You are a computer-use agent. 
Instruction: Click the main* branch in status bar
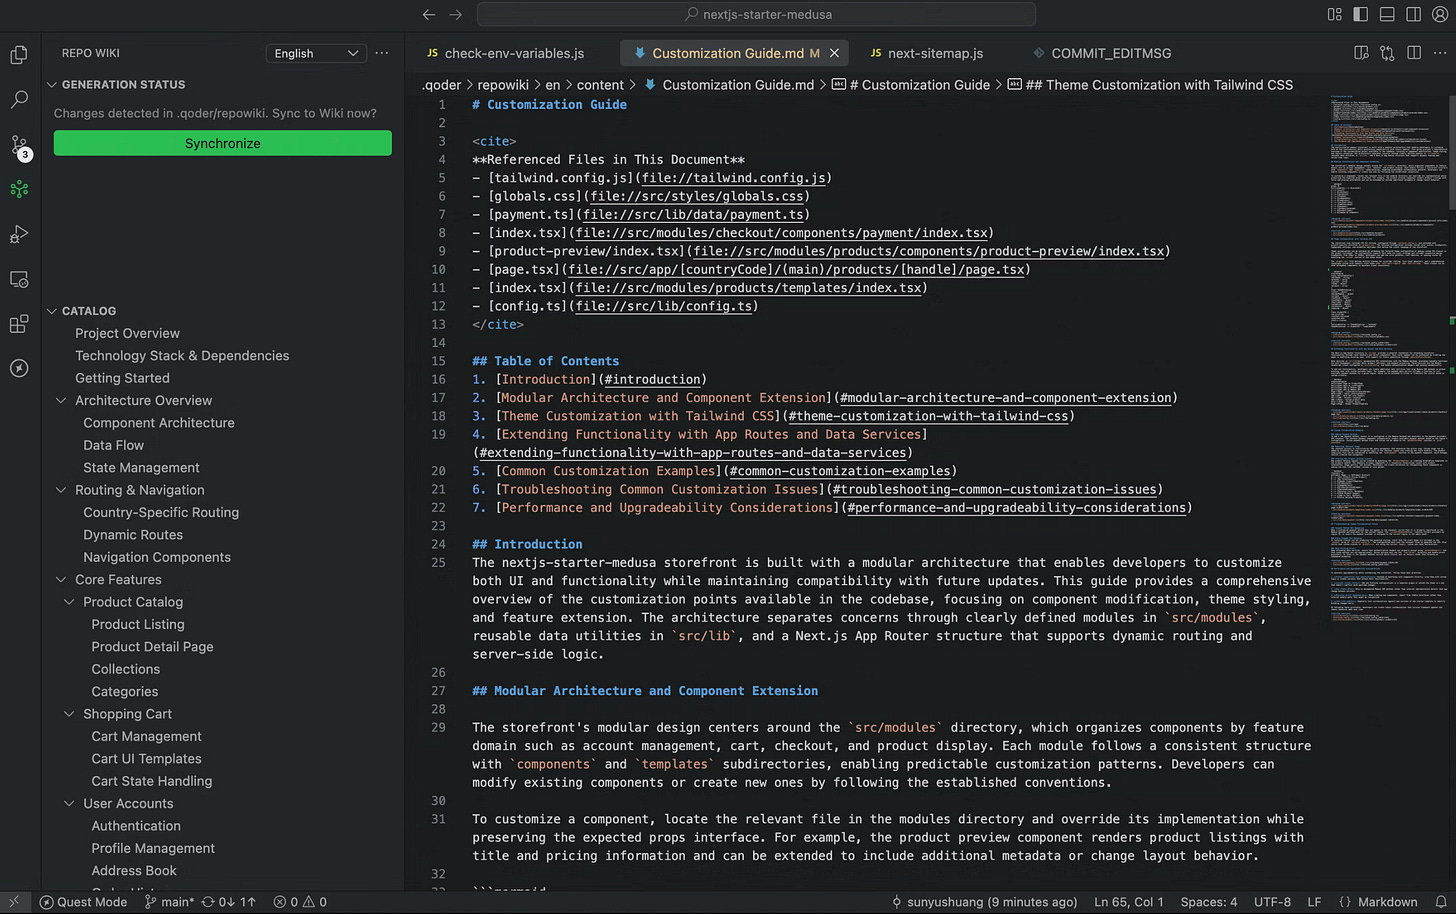169,901
